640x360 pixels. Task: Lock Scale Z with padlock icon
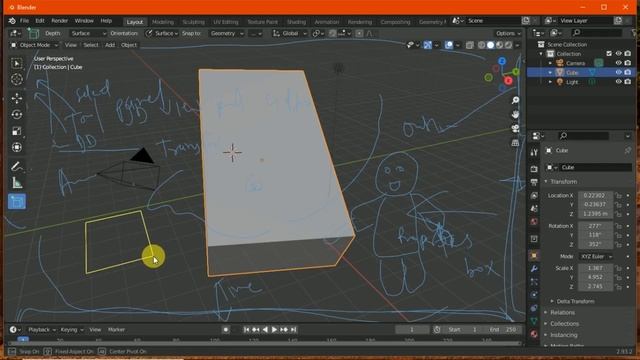[619, 287]
